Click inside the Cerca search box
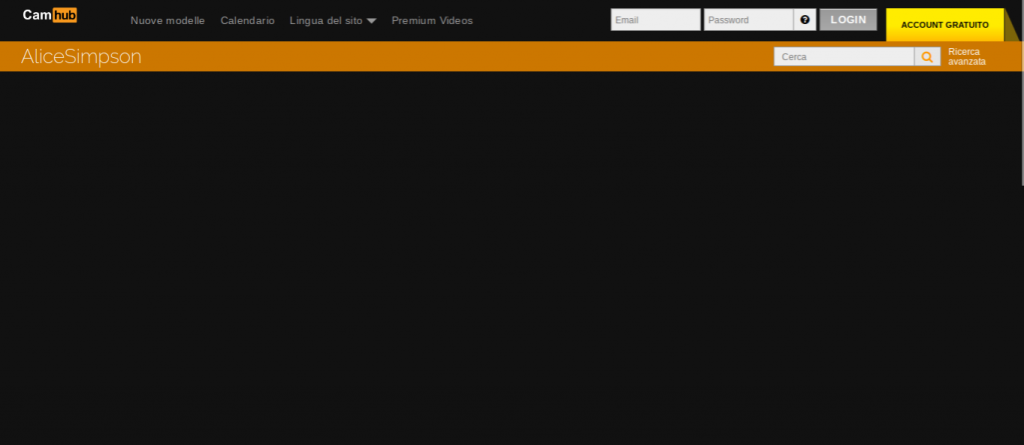This screenshot has height=445, width=1024. click(843, 57)
